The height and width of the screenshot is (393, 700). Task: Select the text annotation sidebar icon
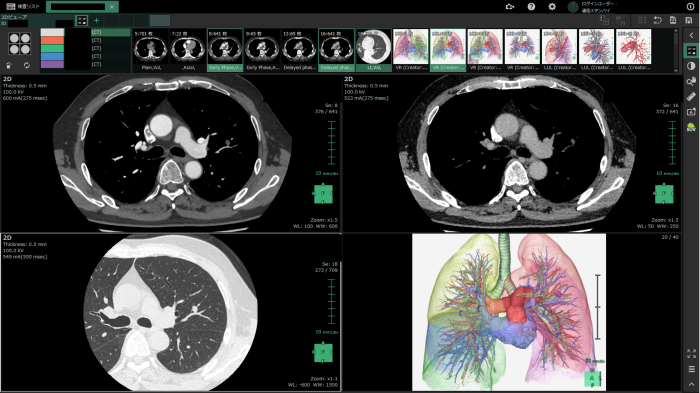[692, 112]
